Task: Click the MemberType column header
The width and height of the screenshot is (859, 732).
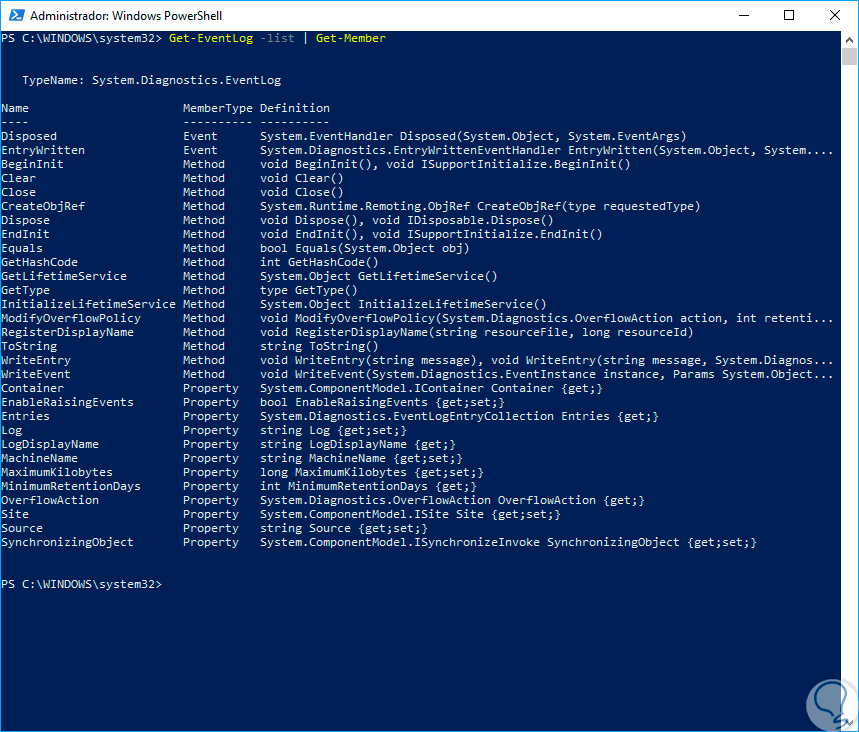Action: tap(214, 108)
